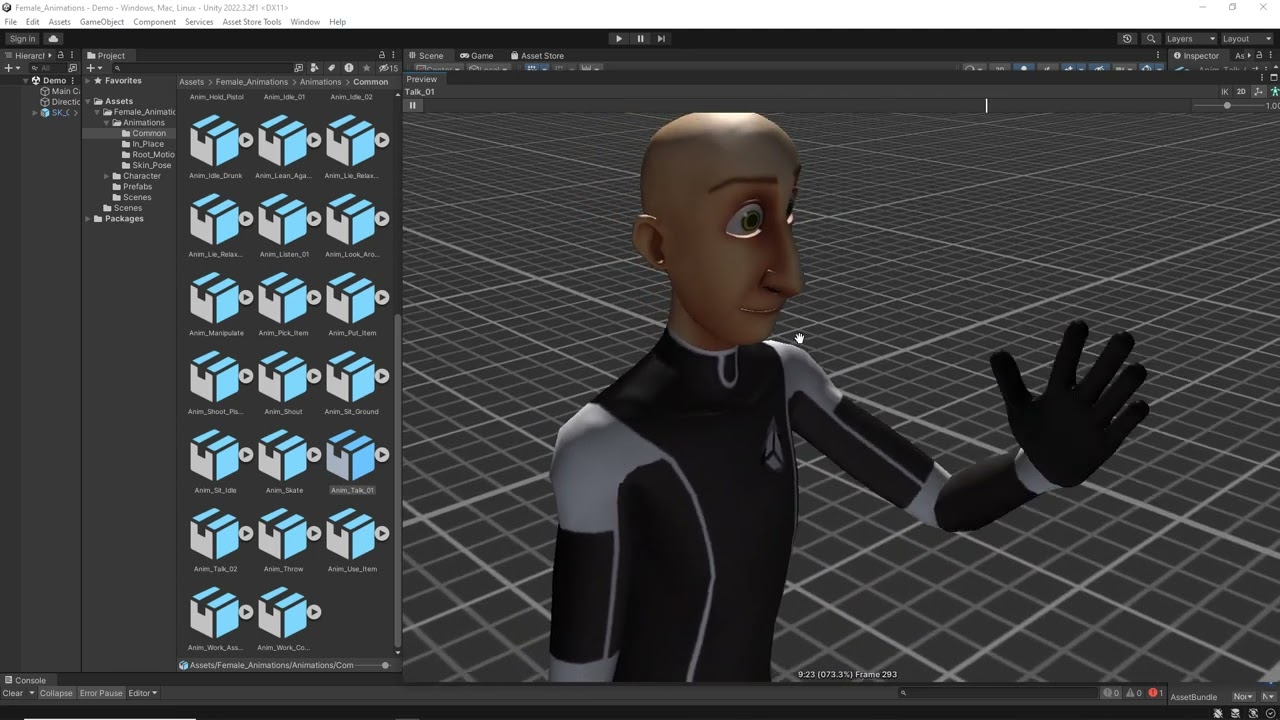The height and width of the screenshot is (720, 1280).
Task: Pause the animation preview playback
Action: pyautogui.click(x=412, y=105)
